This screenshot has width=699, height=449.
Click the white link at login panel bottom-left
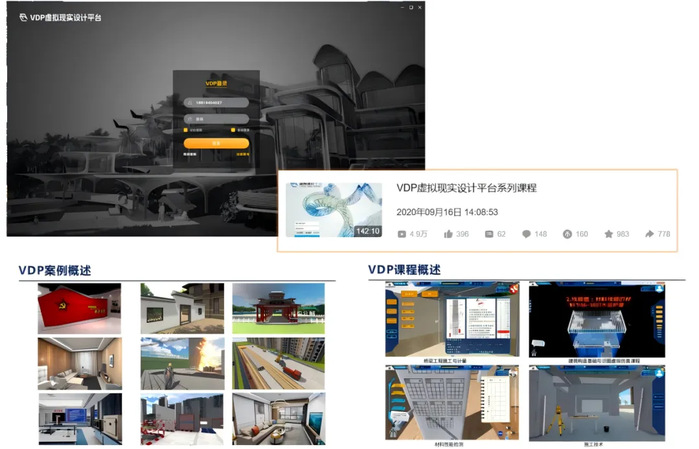(x=190, y=155)
